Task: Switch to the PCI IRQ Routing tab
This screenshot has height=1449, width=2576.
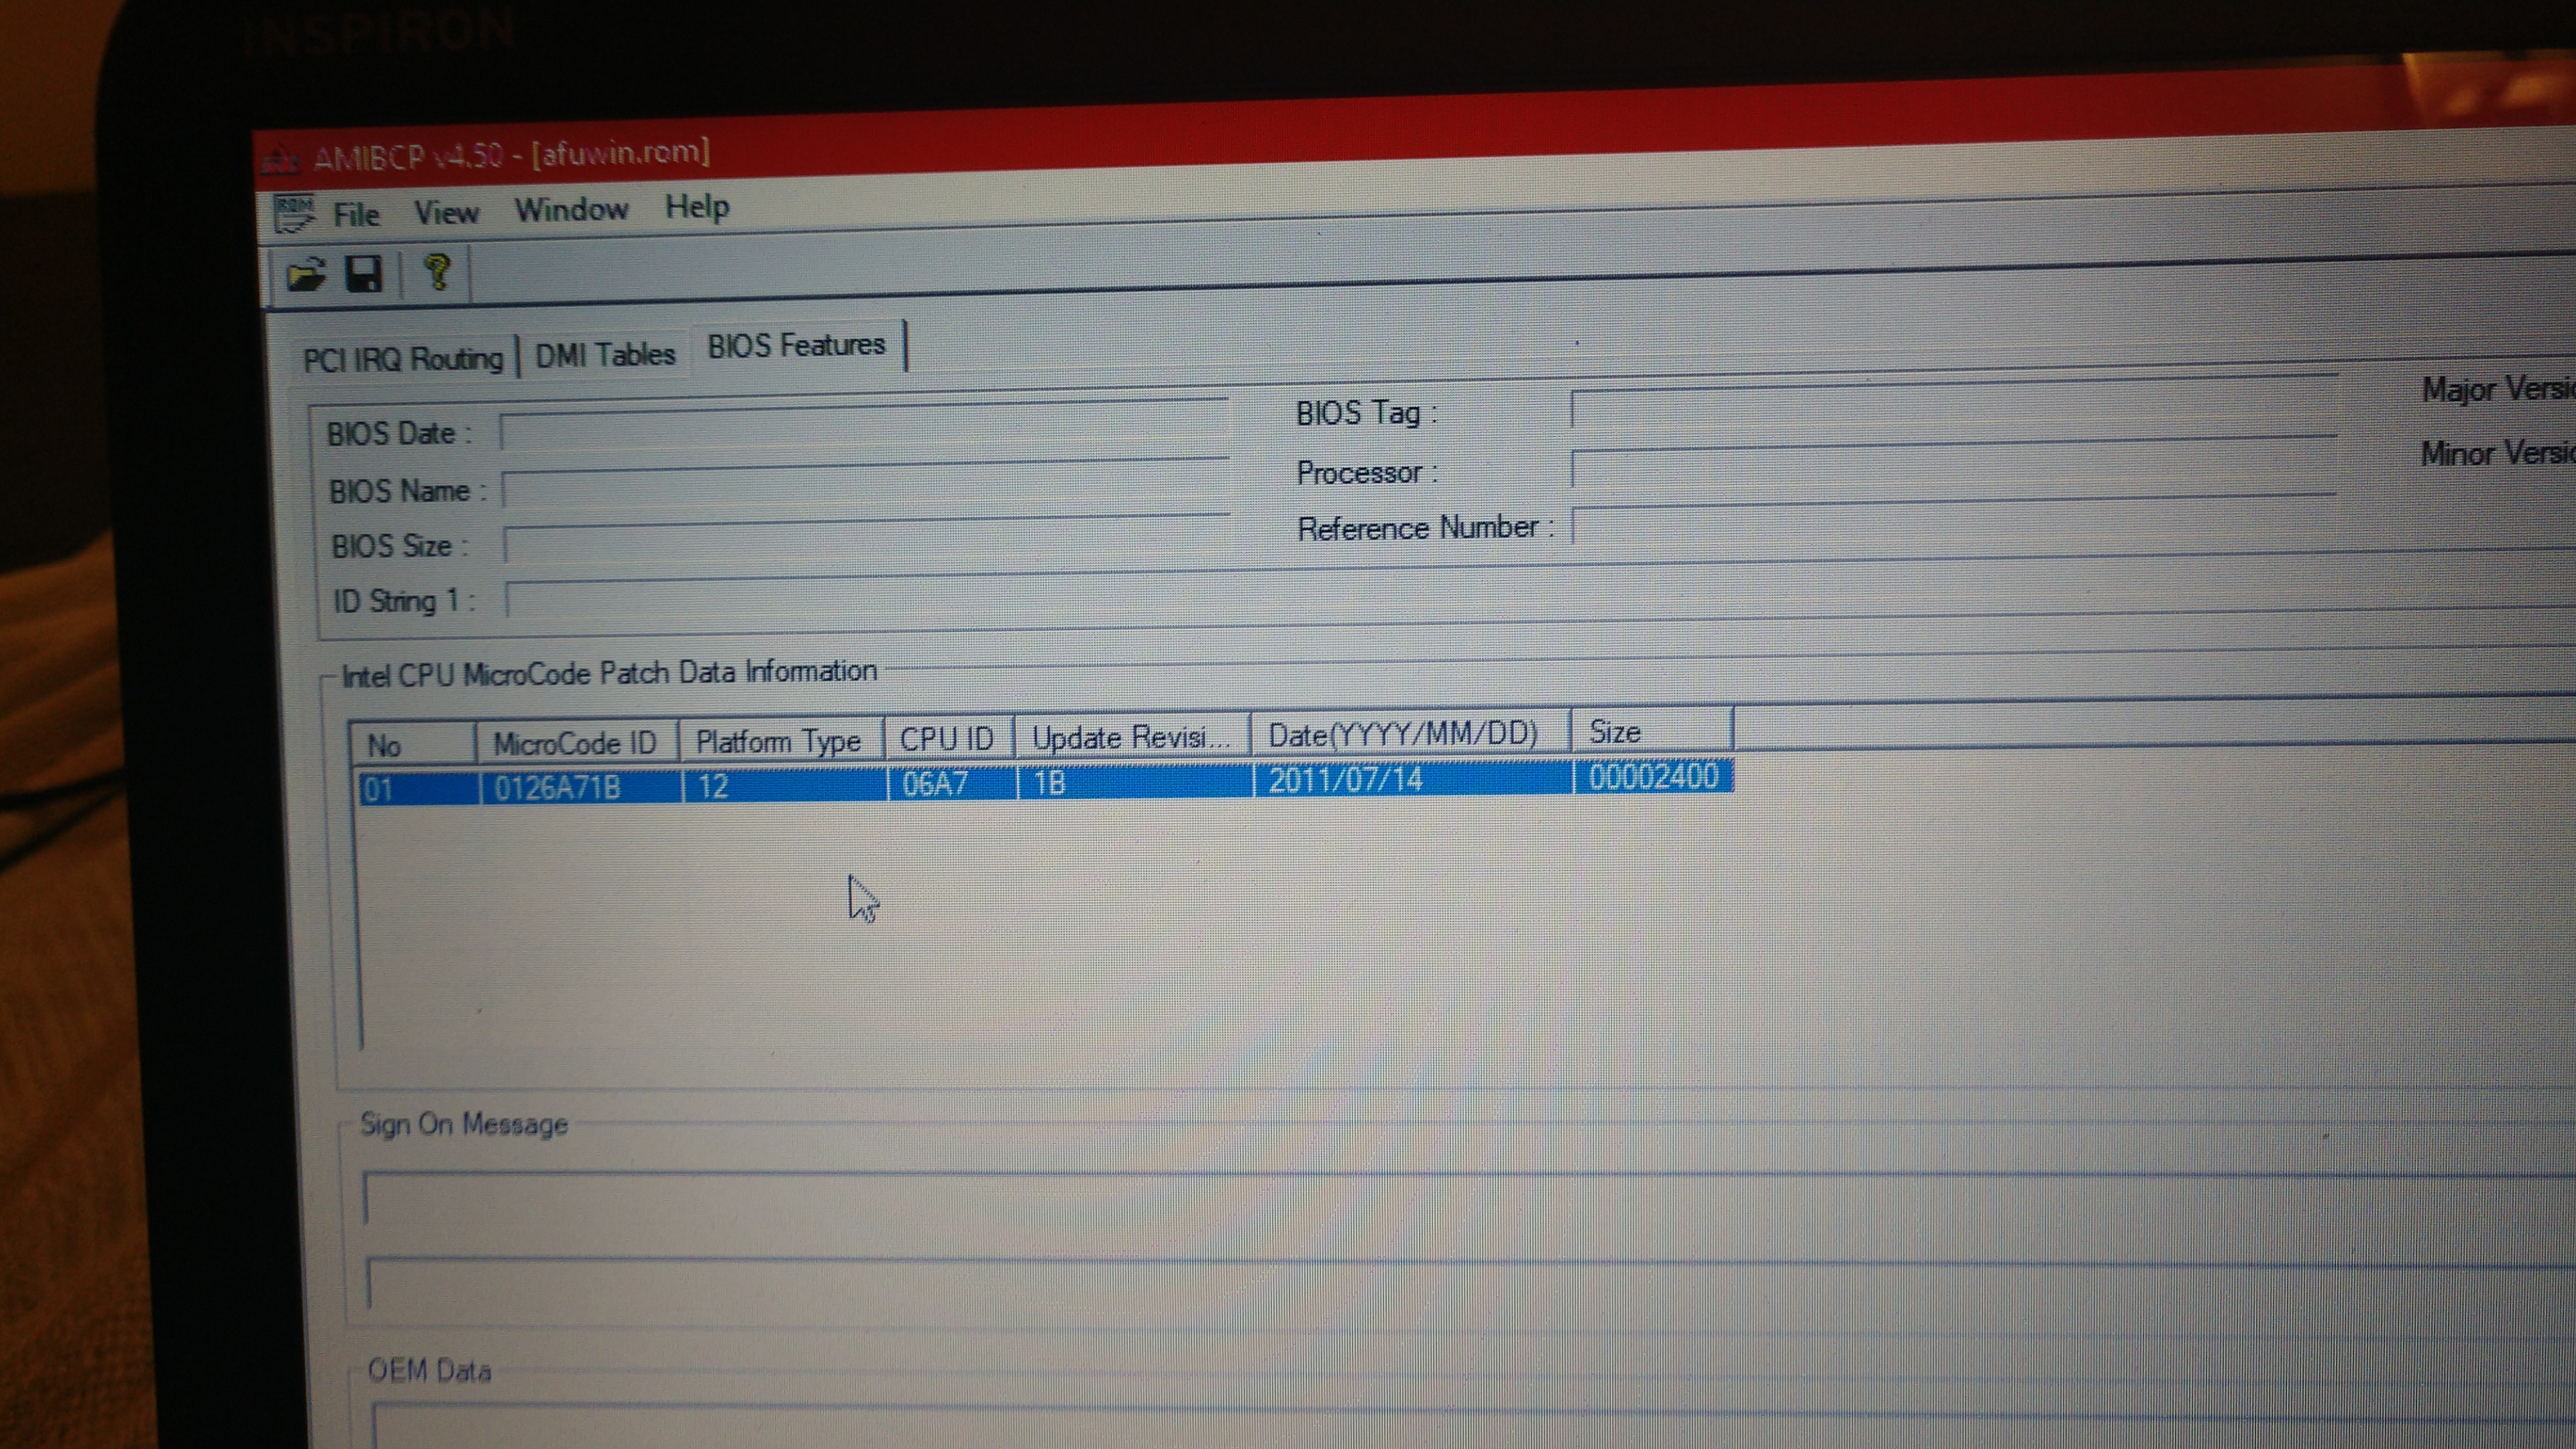Action: click(x=403, y=358)
